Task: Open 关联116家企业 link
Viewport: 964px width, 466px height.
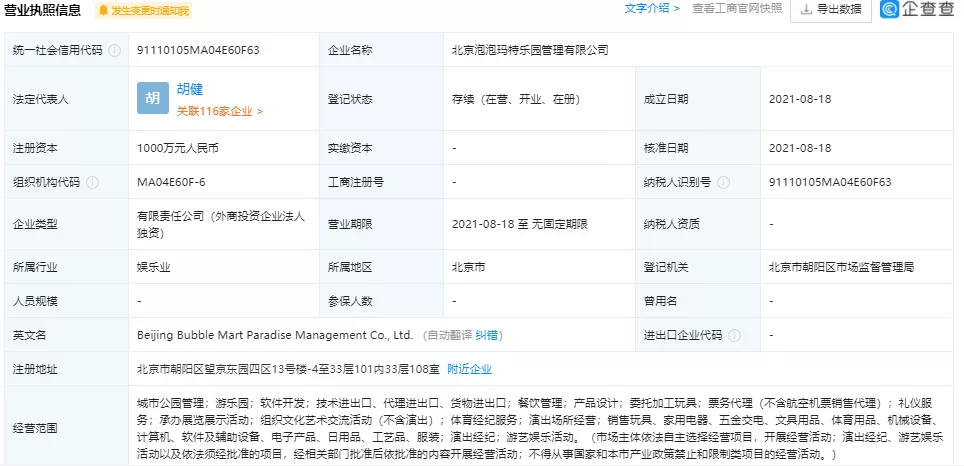Action: coord(220,111)
